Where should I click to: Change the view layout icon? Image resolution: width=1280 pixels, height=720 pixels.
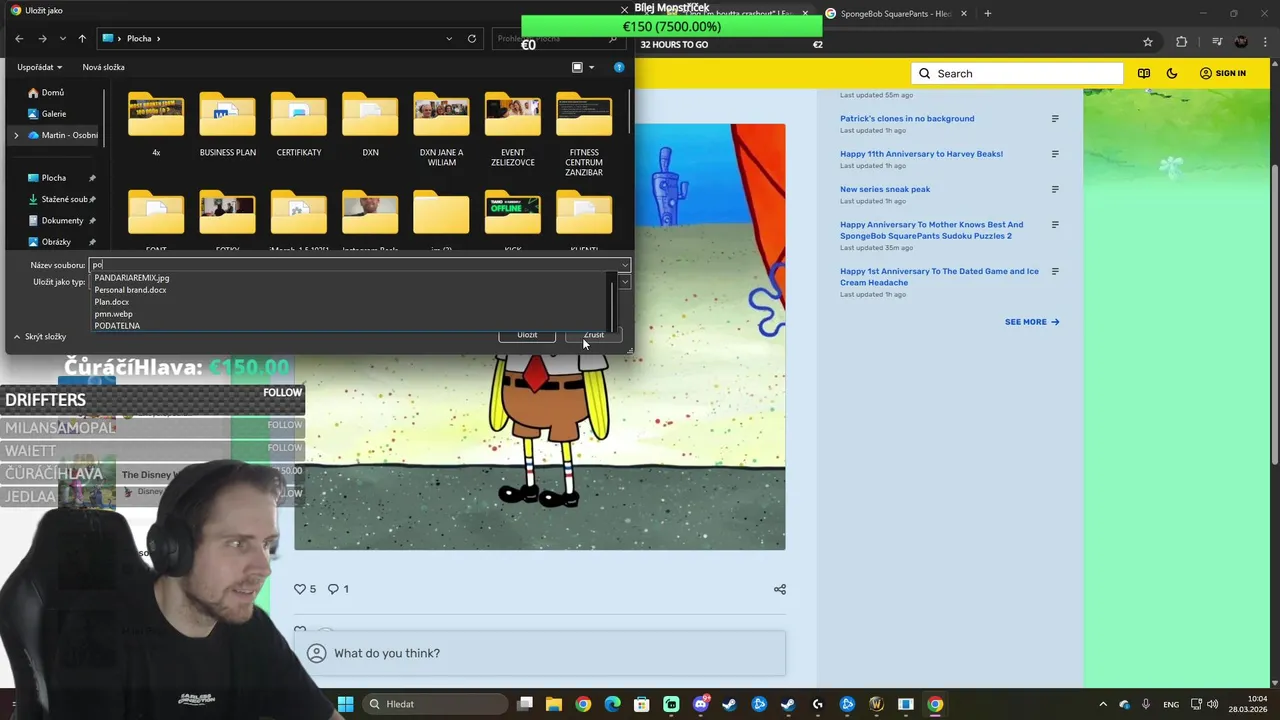(x=577, y=67)
